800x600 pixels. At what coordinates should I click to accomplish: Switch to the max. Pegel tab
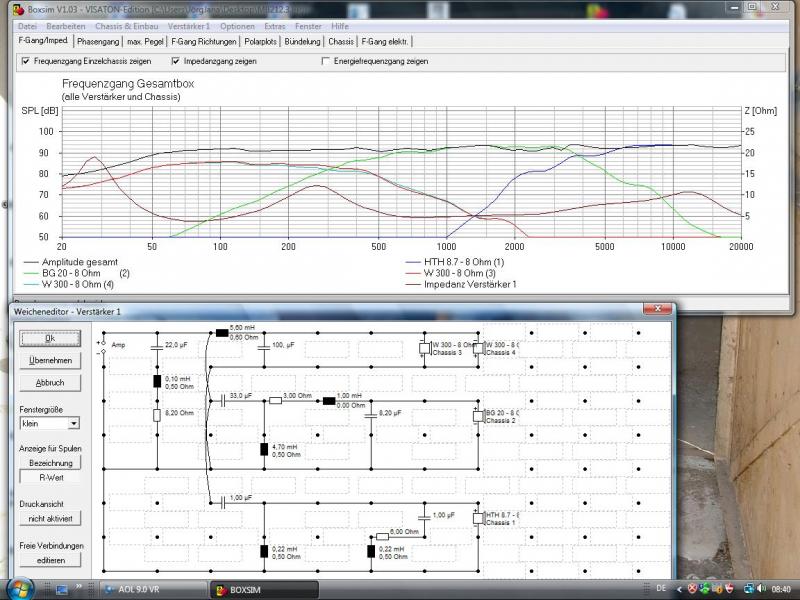[x=145, y=42]
